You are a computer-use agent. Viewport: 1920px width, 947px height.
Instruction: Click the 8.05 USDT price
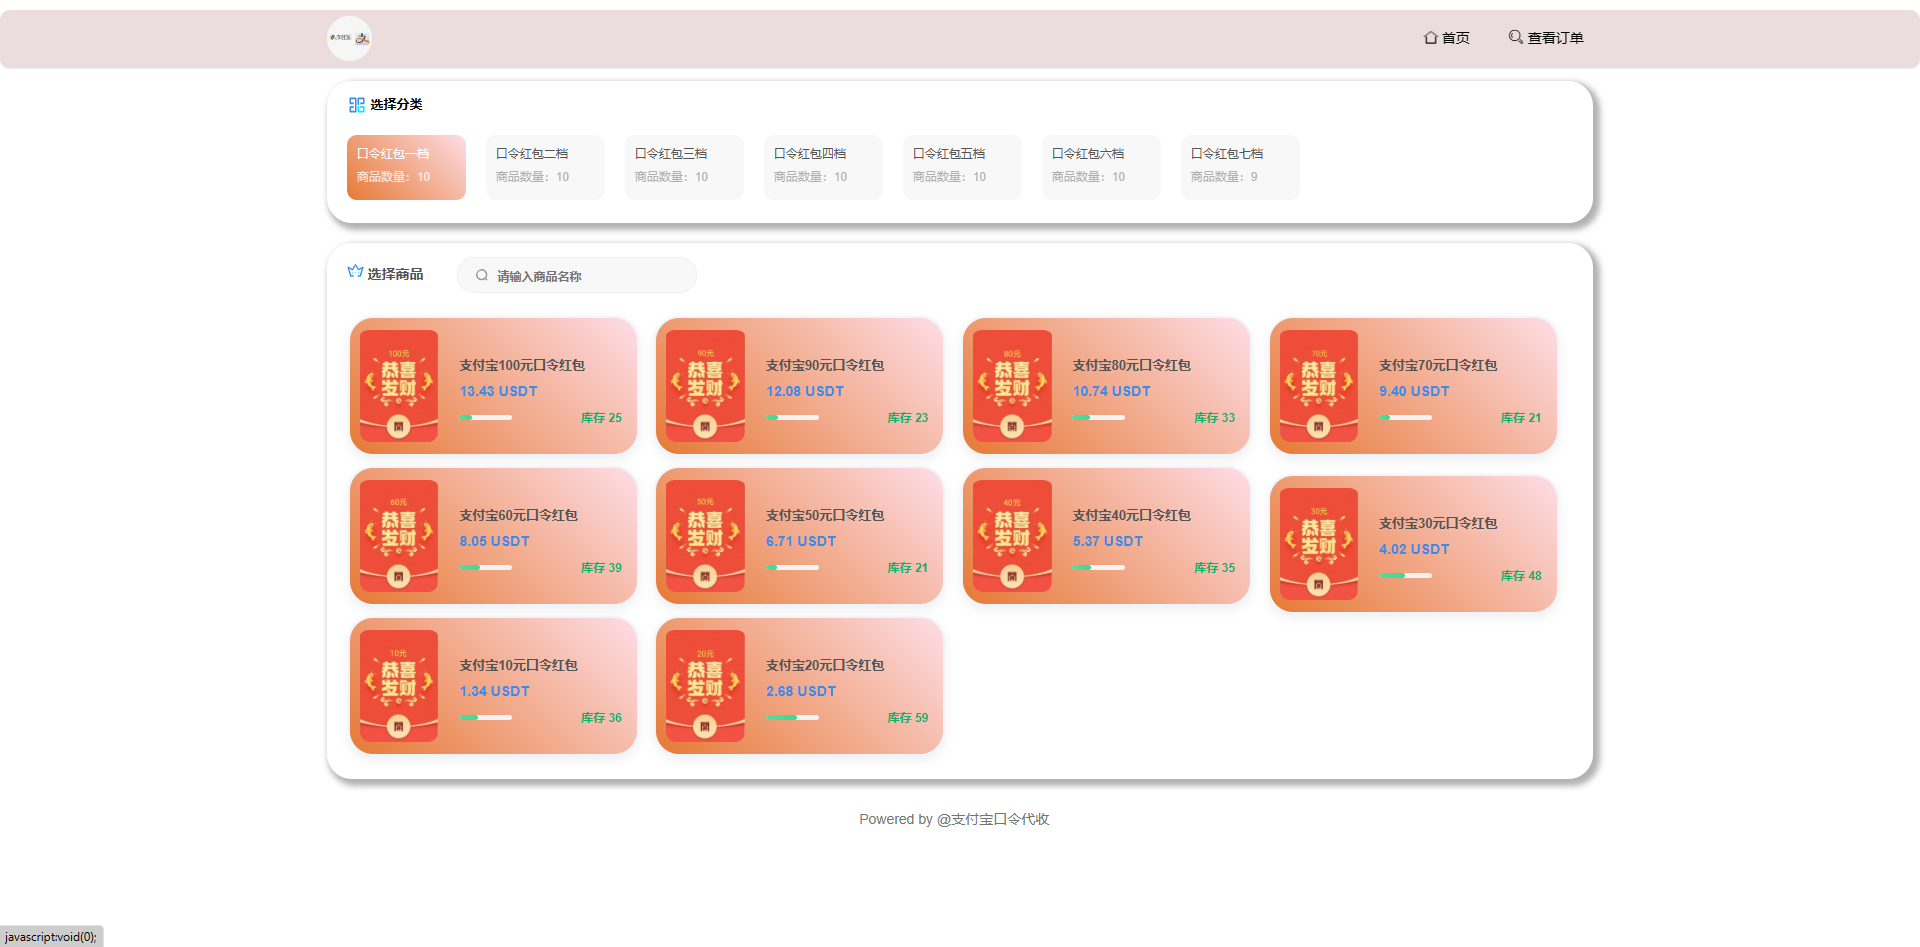tap(495, 541)
